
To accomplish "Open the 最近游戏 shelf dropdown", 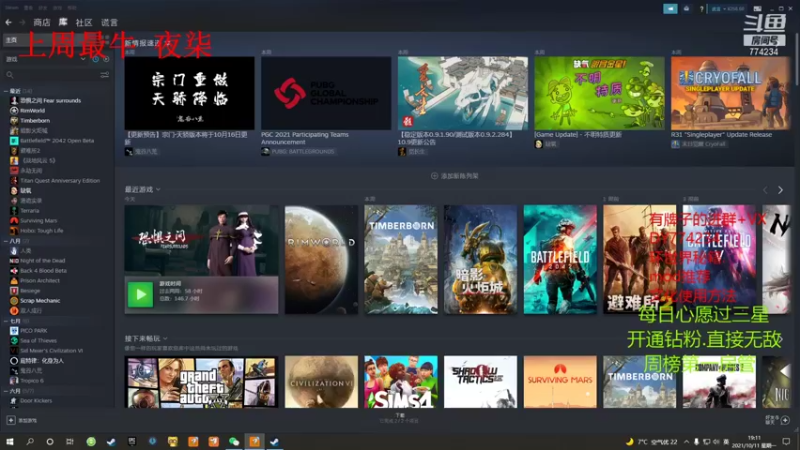I will pos(142,189).
